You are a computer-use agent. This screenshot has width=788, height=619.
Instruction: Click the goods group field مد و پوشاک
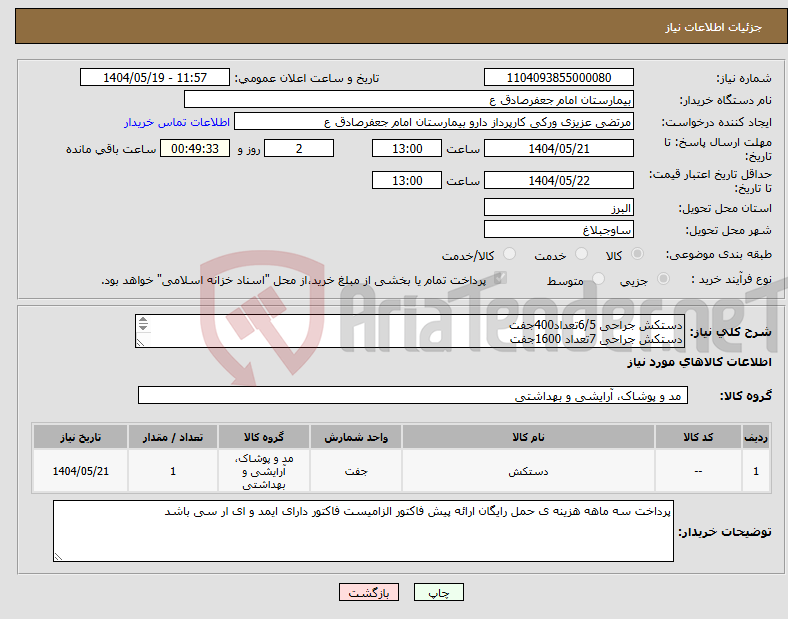[413, 395]
